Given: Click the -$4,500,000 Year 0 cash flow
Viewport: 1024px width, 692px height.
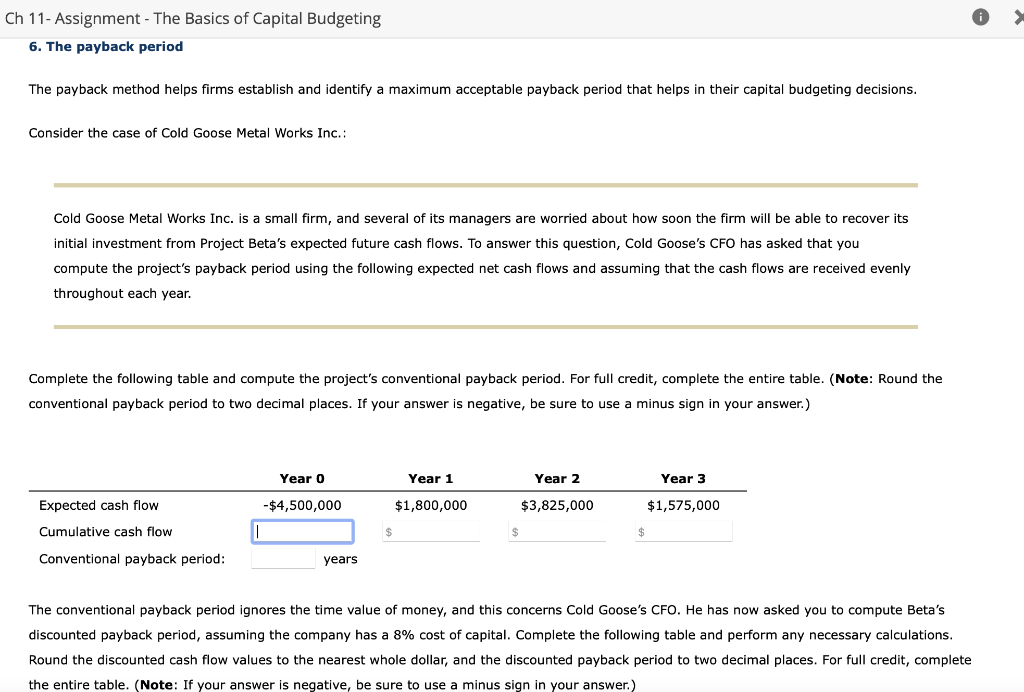Looking at the screenshot, I should (302, 505).
